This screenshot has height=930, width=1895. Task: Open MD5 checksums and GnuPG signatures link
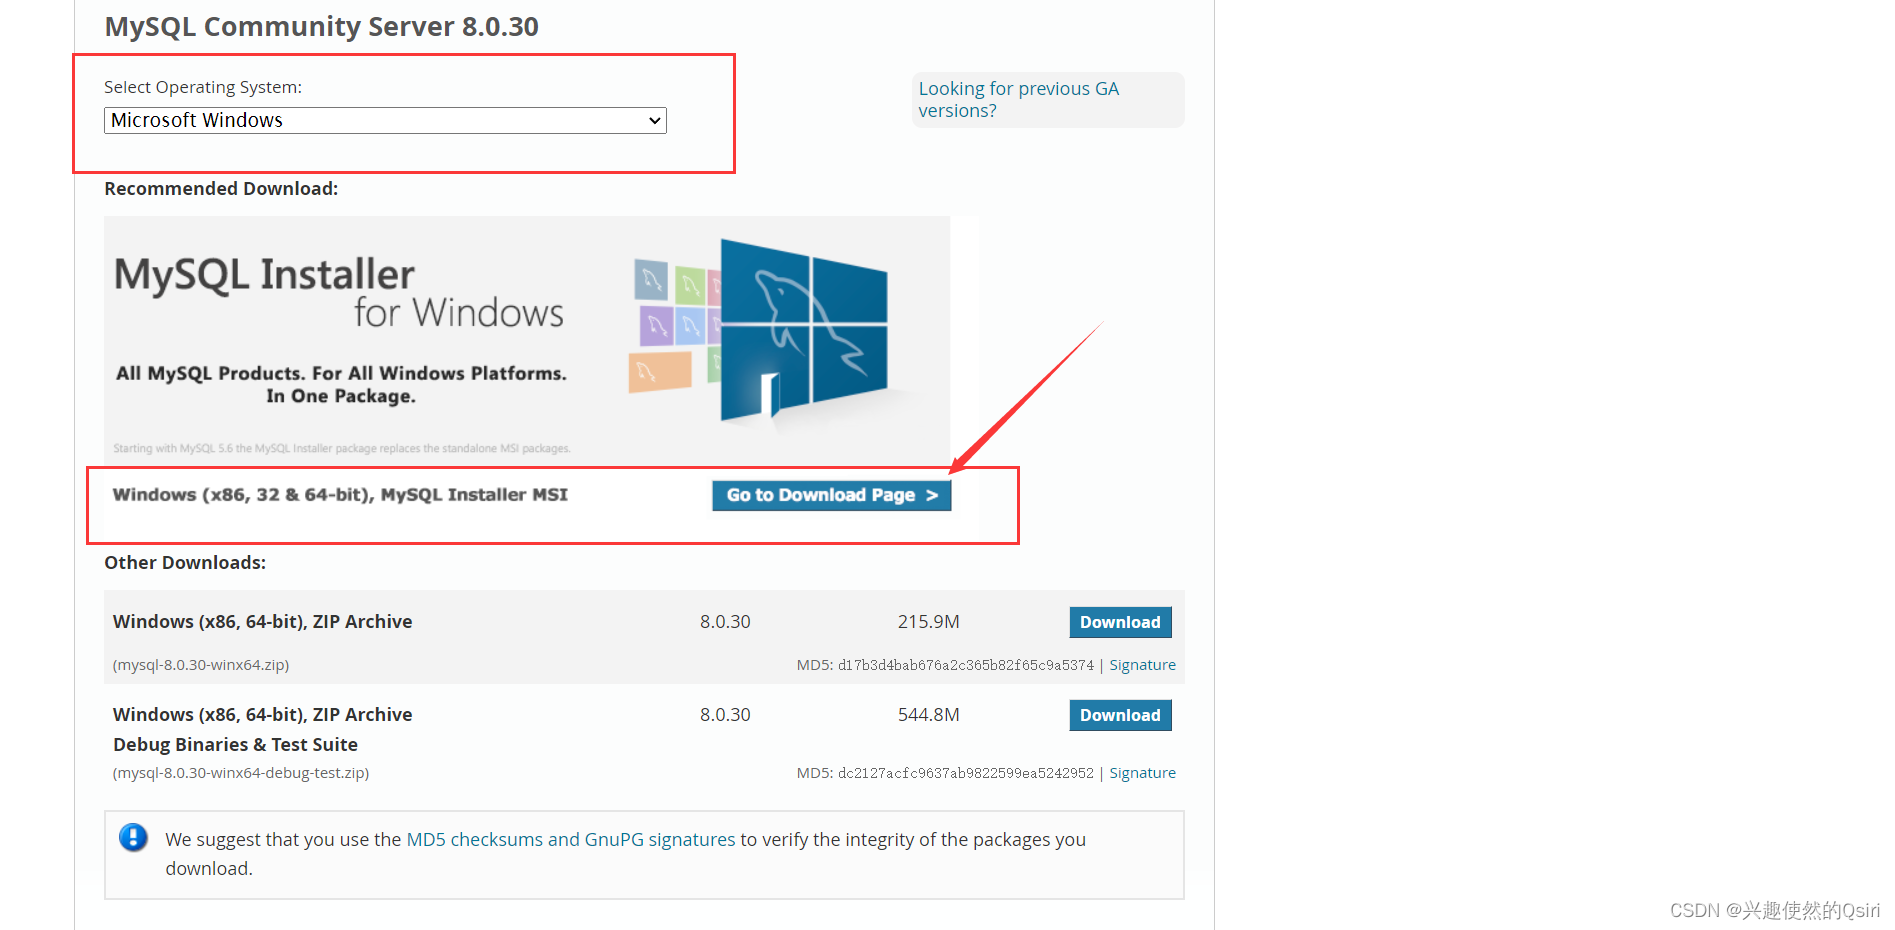coord(571,839)
